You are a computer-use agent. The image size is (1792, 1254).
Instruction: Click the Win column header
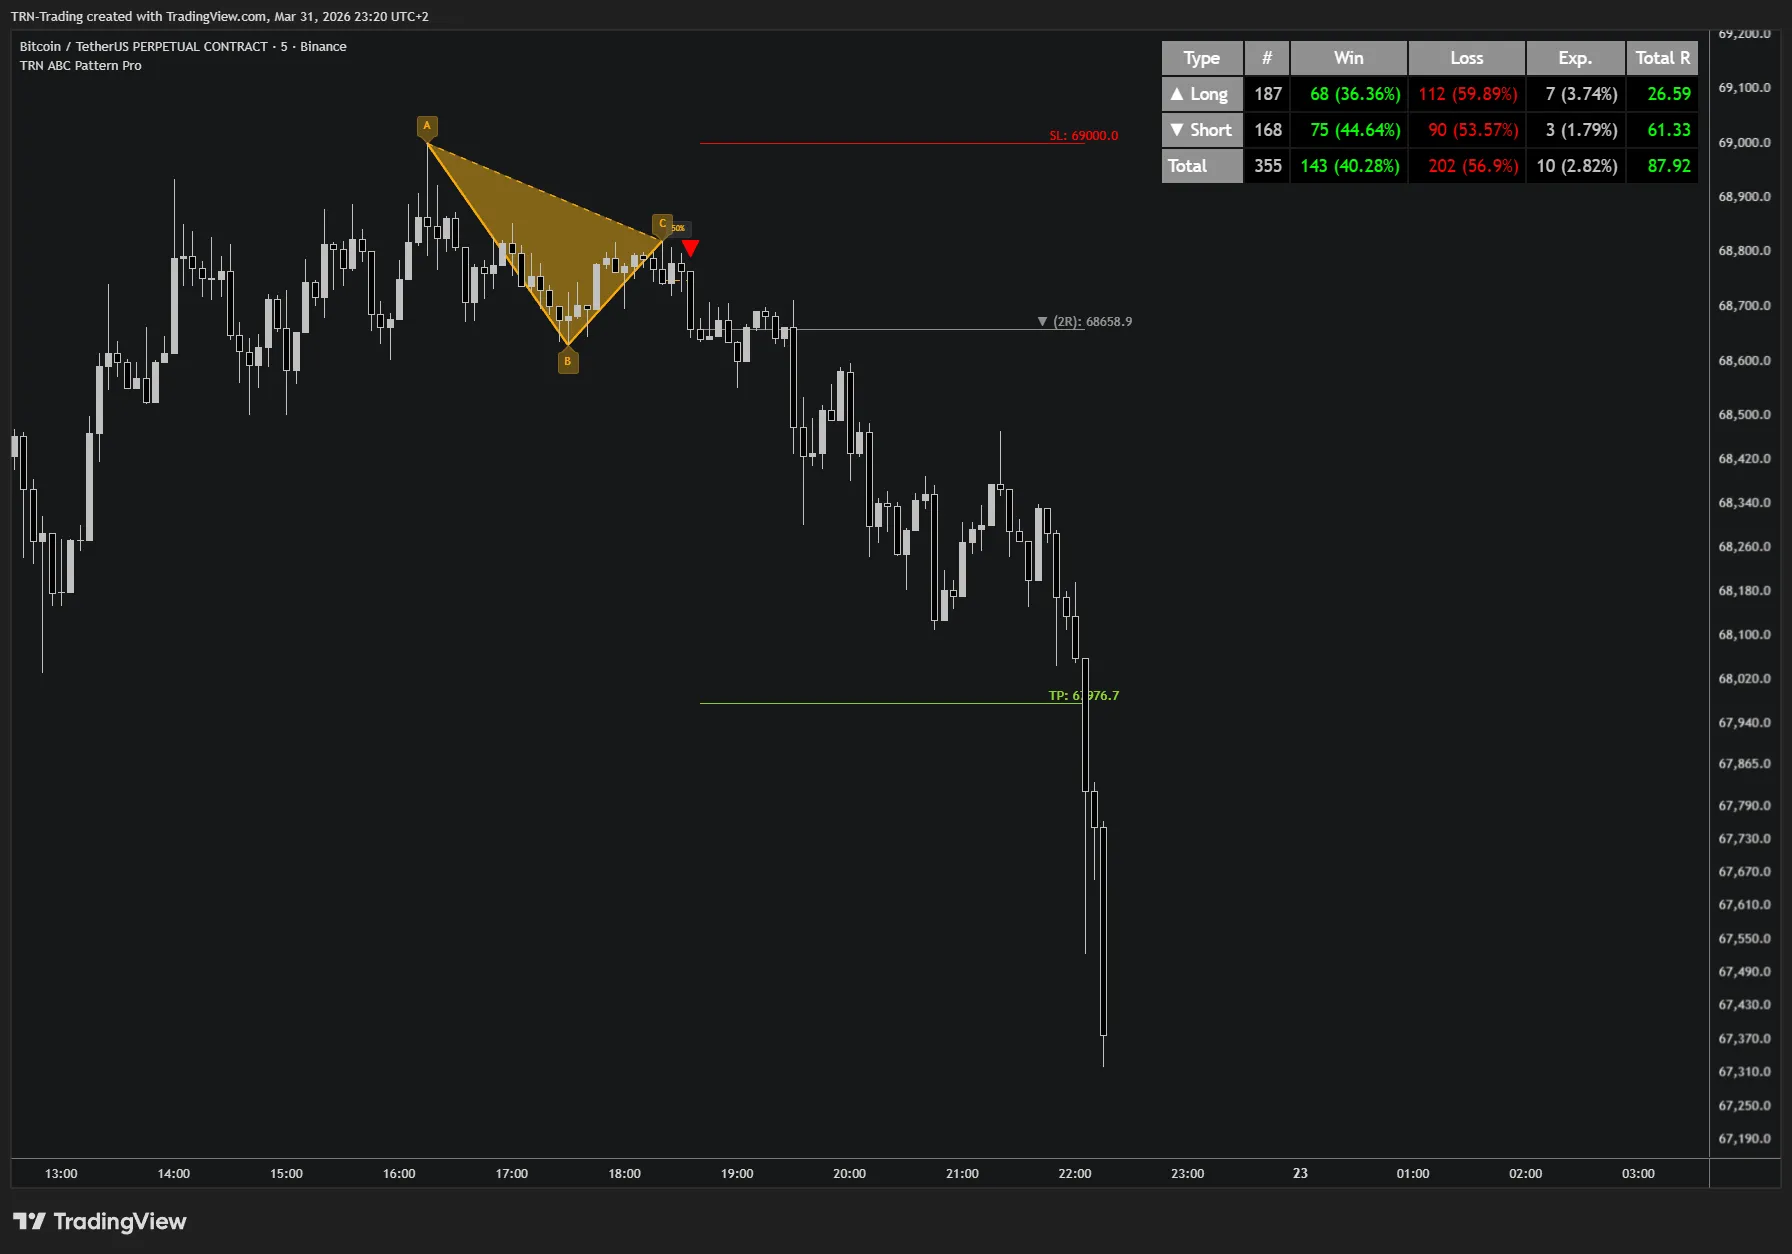[x=1348, y=57]
